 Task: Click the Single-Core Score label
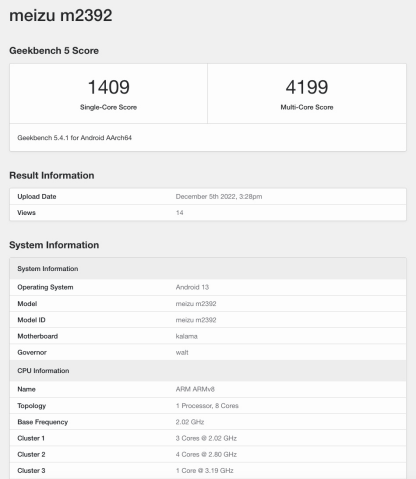(108, 107)
